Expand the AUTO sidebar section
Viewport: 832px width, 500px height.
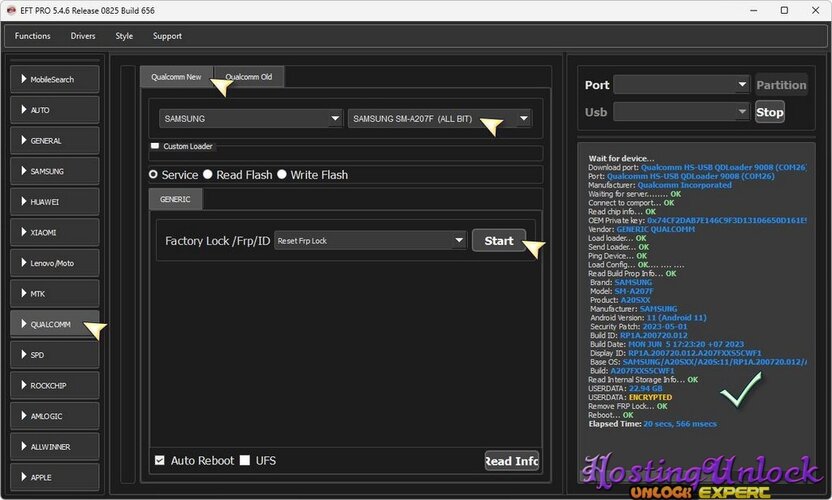click(54, 110)
